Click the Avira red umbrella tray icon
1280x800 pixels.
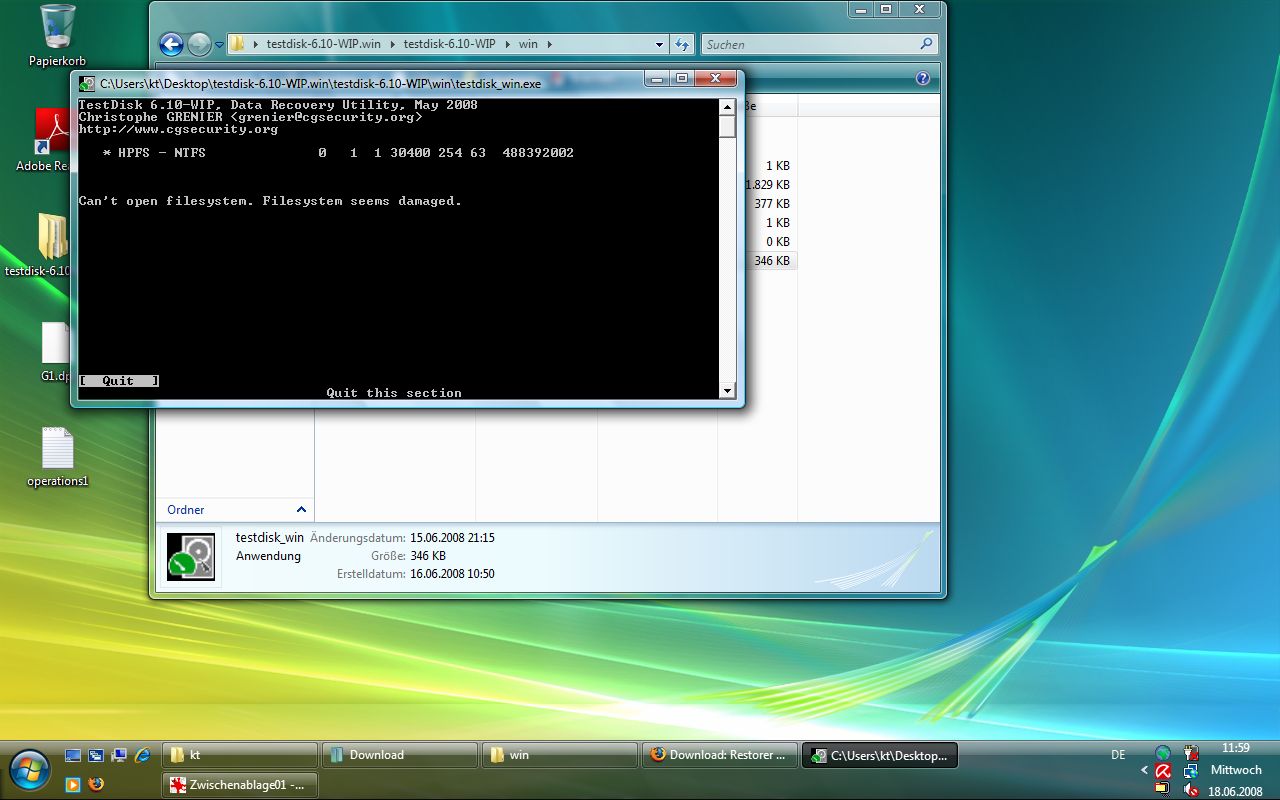point(1163,771)
